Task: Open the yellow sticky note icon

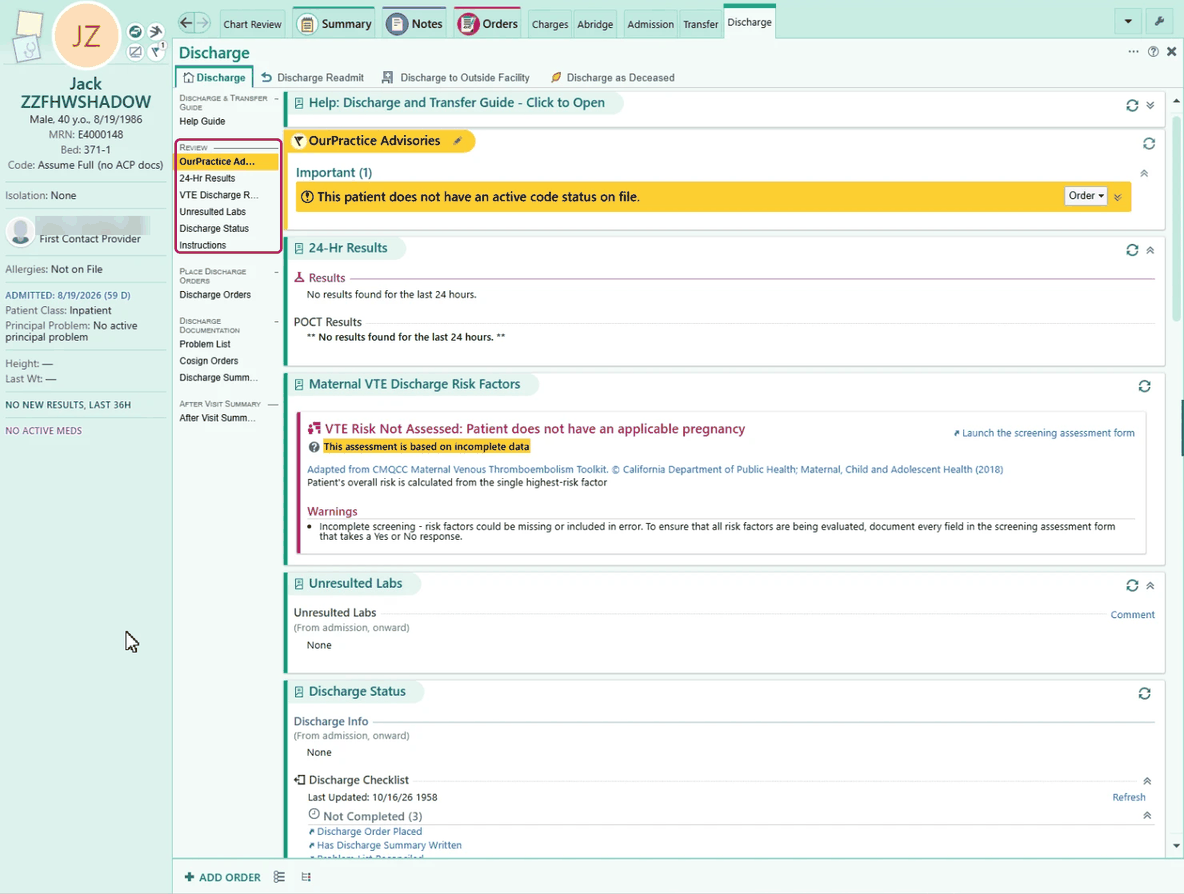Action: click(29, 23)
